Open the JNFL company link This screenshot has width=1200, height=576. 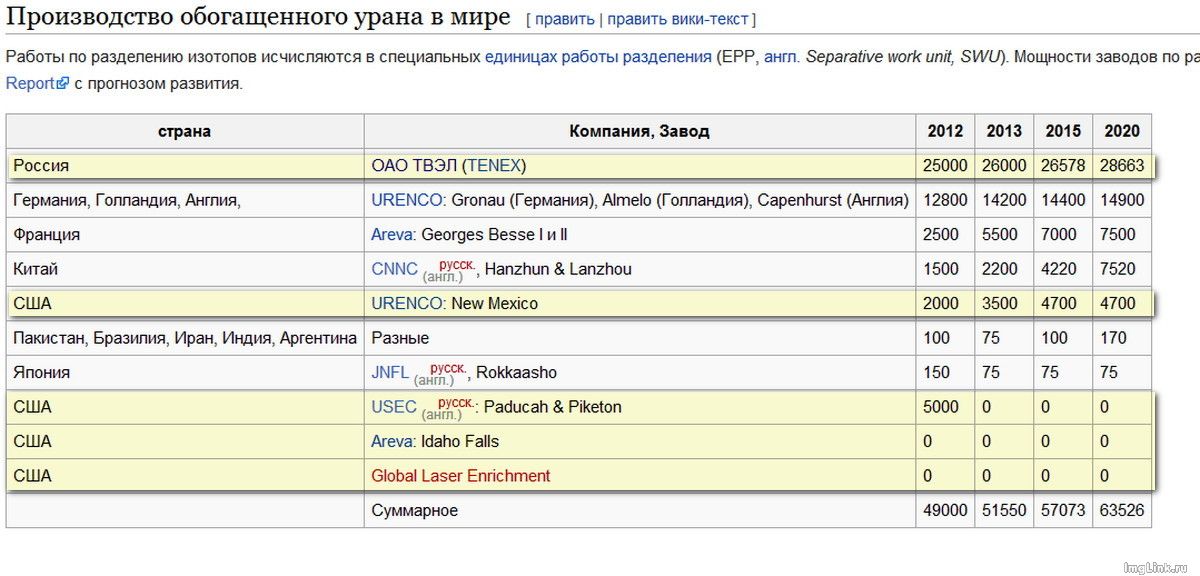coord(390,373)
